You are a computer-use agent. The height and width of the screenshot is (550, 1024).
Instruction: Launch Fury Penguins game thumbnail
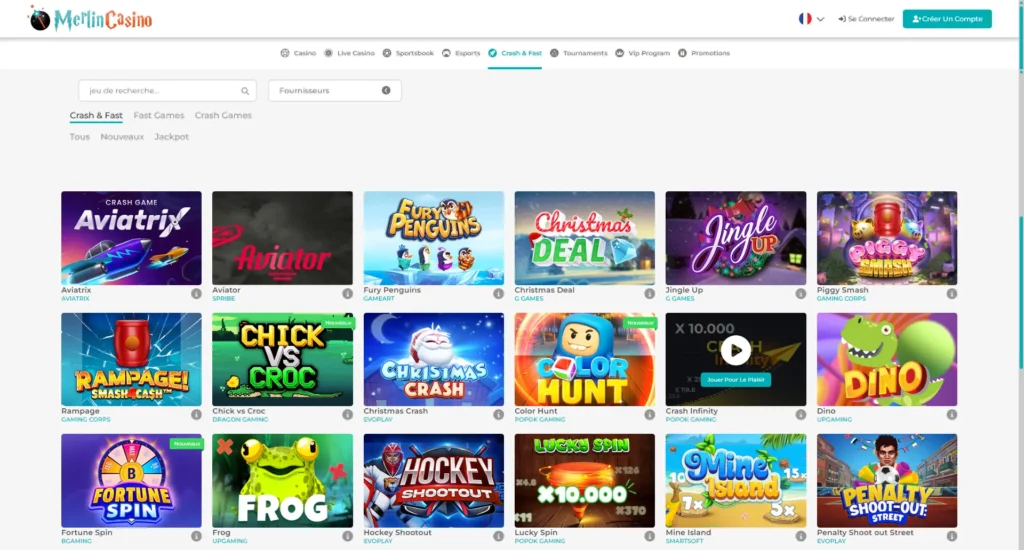click(434, 238)
